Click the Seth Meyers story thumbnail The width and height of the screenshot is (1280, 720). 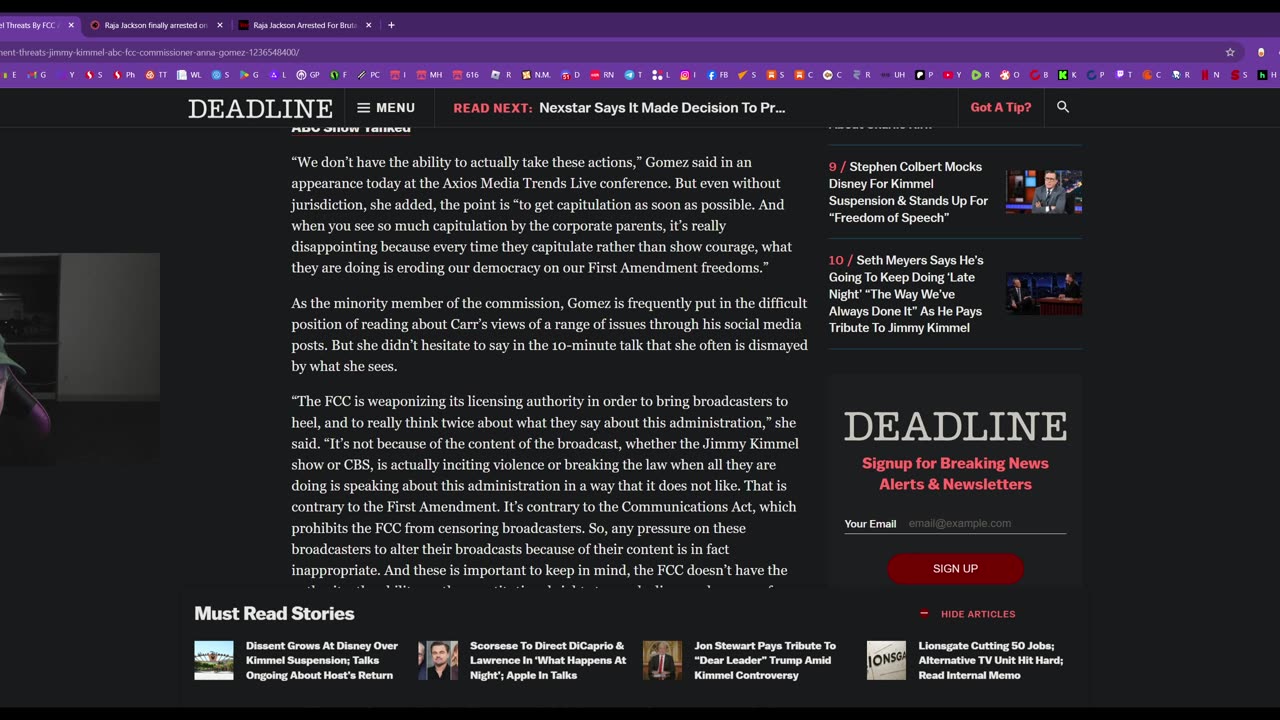click(x=1044, y=294)
